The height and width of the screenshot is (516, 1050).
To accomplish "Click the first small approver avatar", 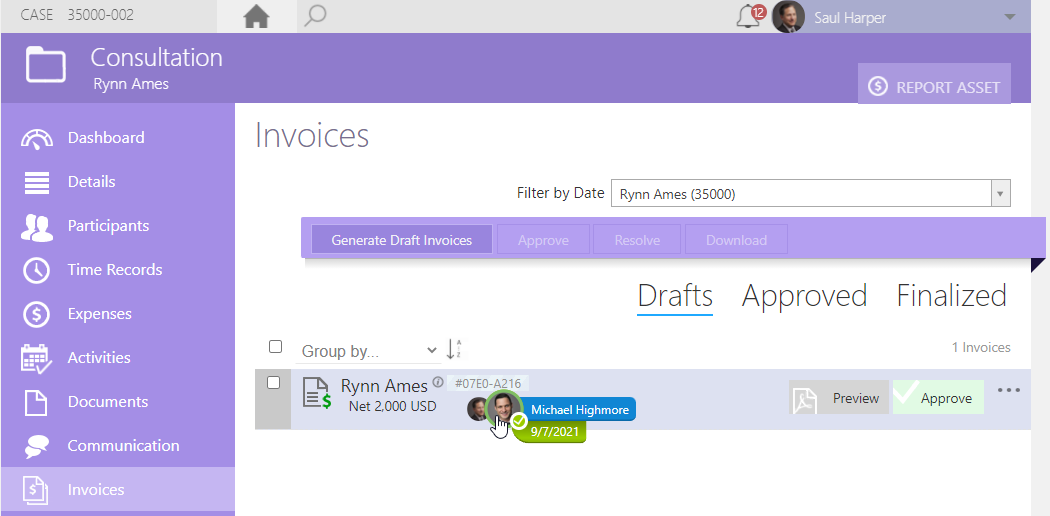I will click(477, 408).
